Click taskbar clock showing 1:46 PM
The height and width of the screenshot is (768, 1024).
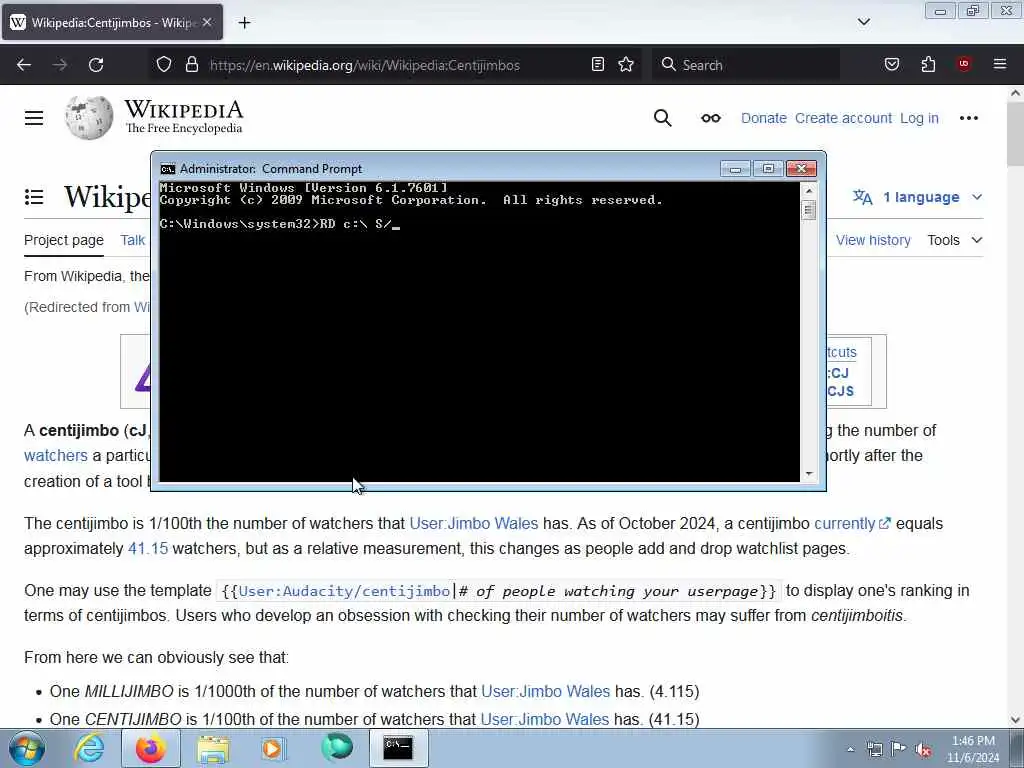click(973, 749)
